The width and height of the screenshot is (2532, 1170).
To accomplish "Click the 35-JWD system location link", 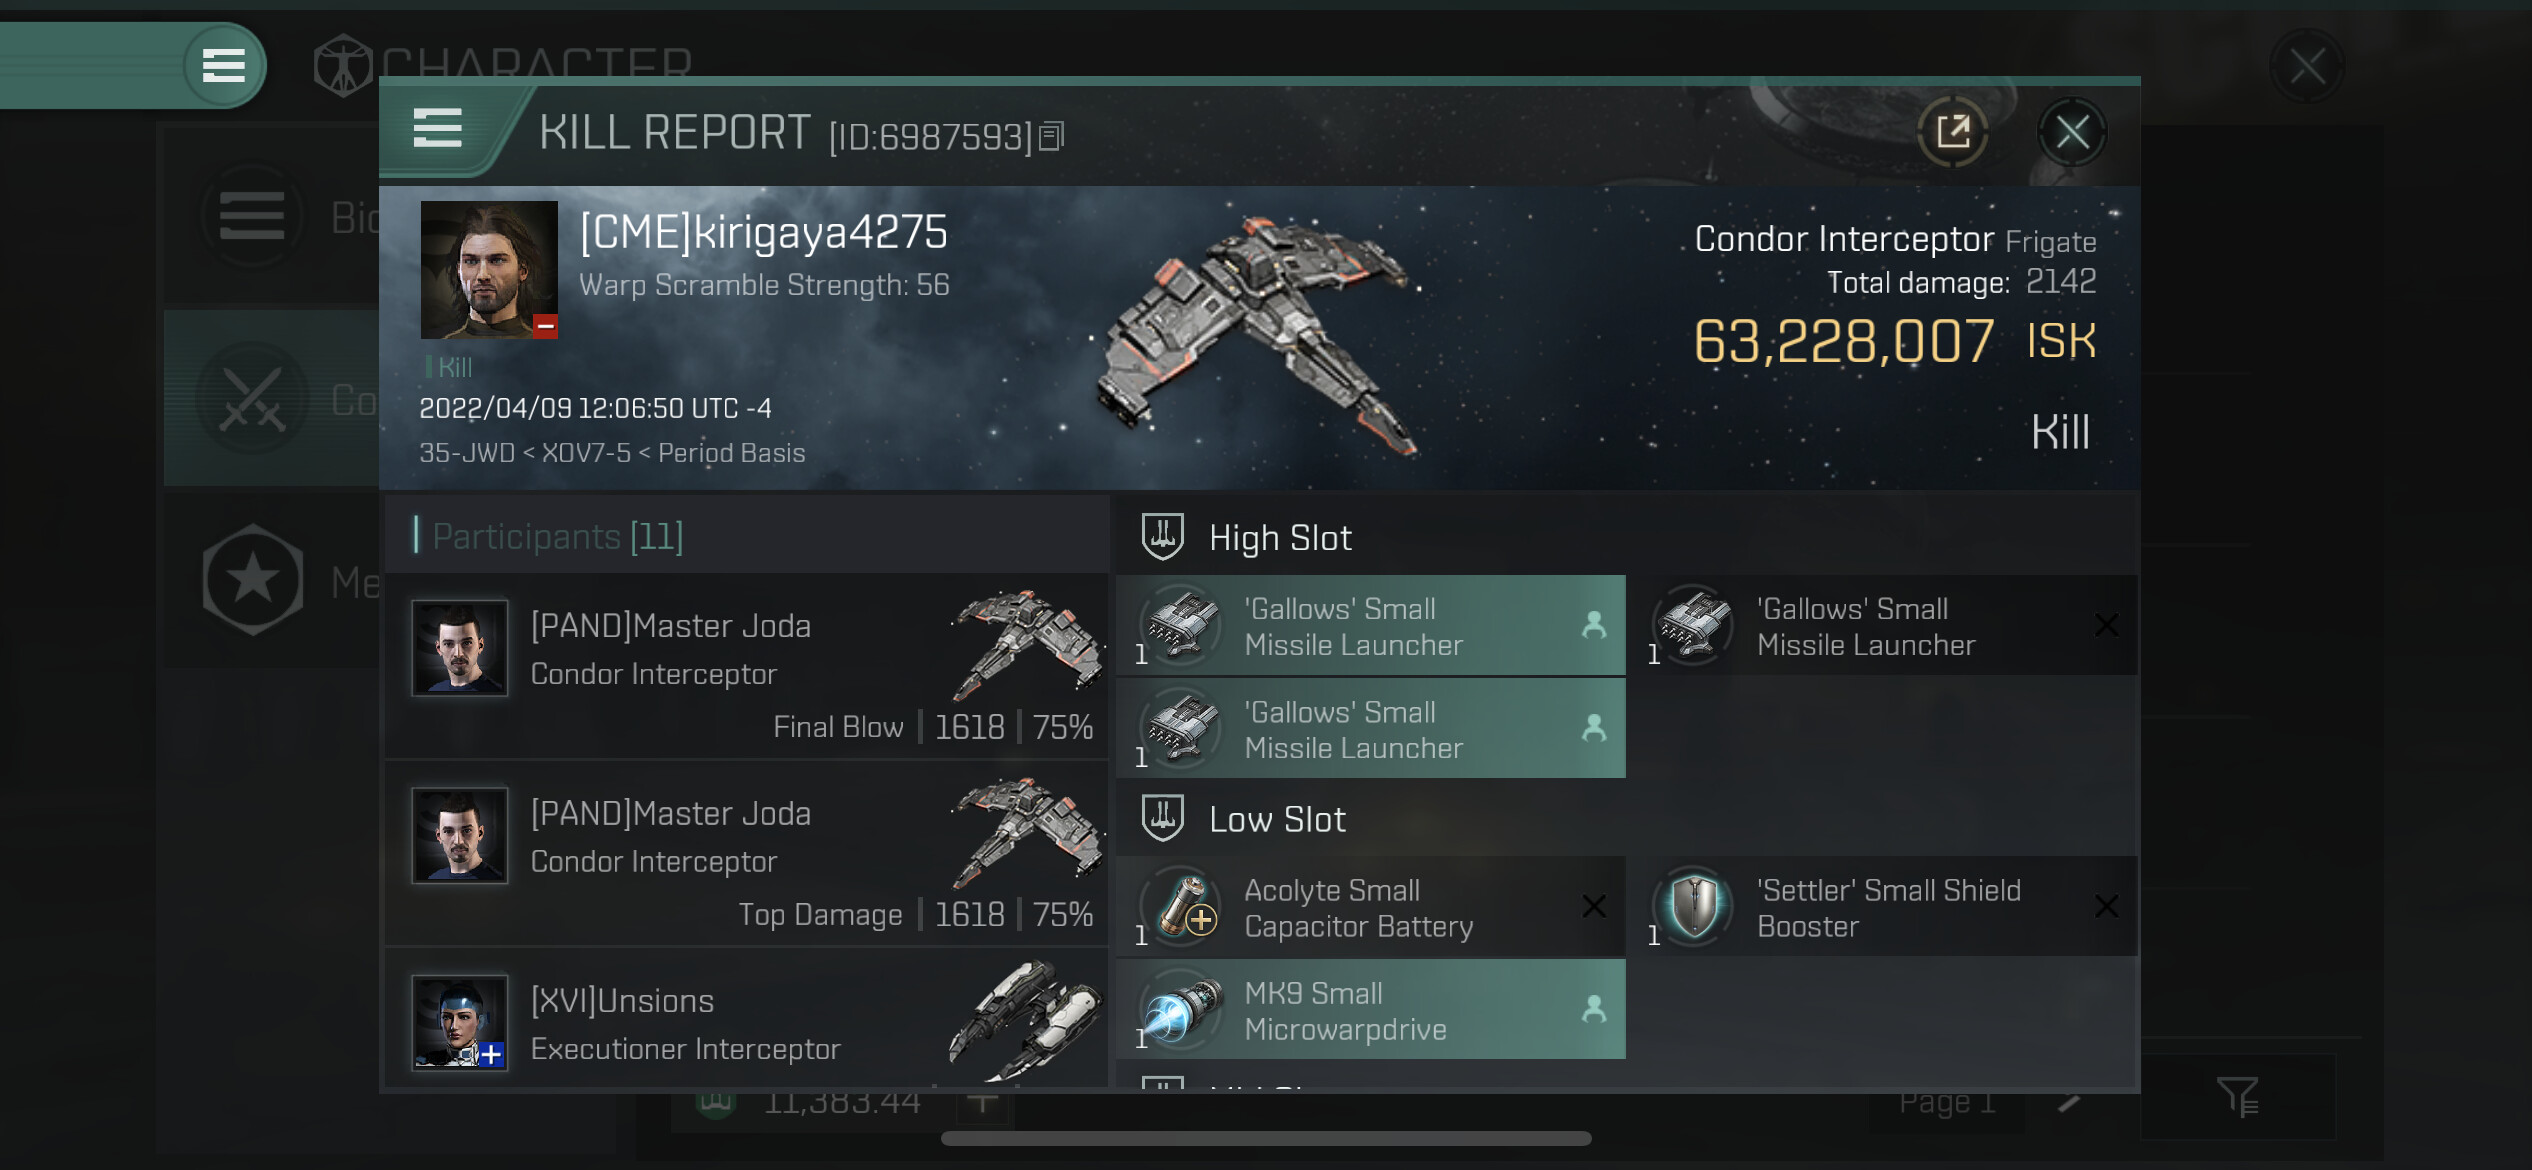I will pos(466,453).
